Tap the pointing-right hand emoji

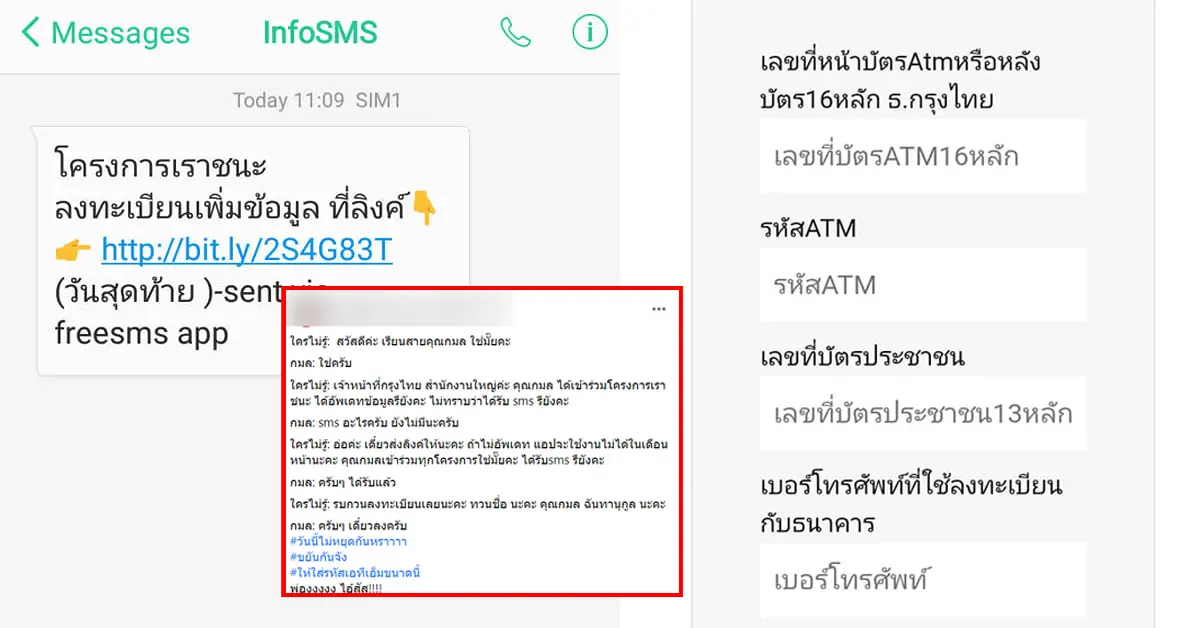click(x=72, y=250)
